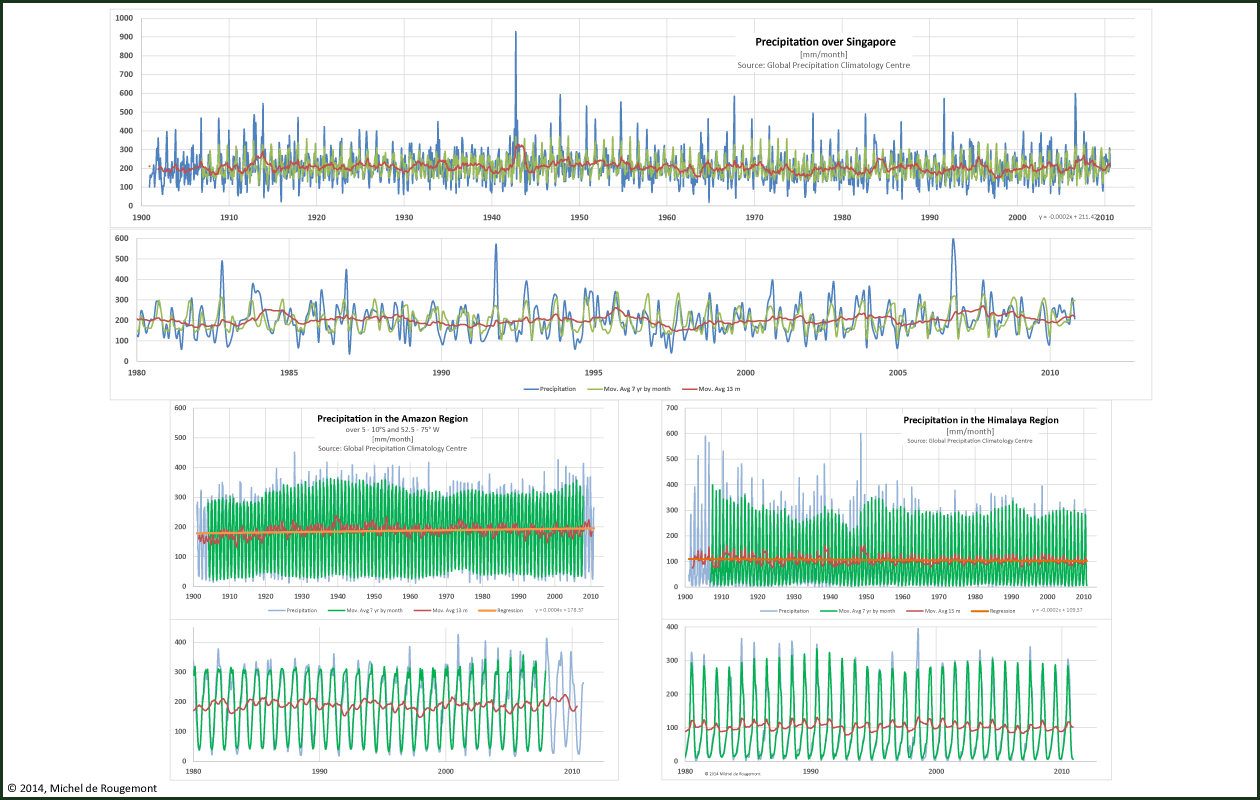Viewport: 1260px width, 800px height.
Task: Click the 'Precipitation in the Amazon Region' title
Action: [392, 418]
